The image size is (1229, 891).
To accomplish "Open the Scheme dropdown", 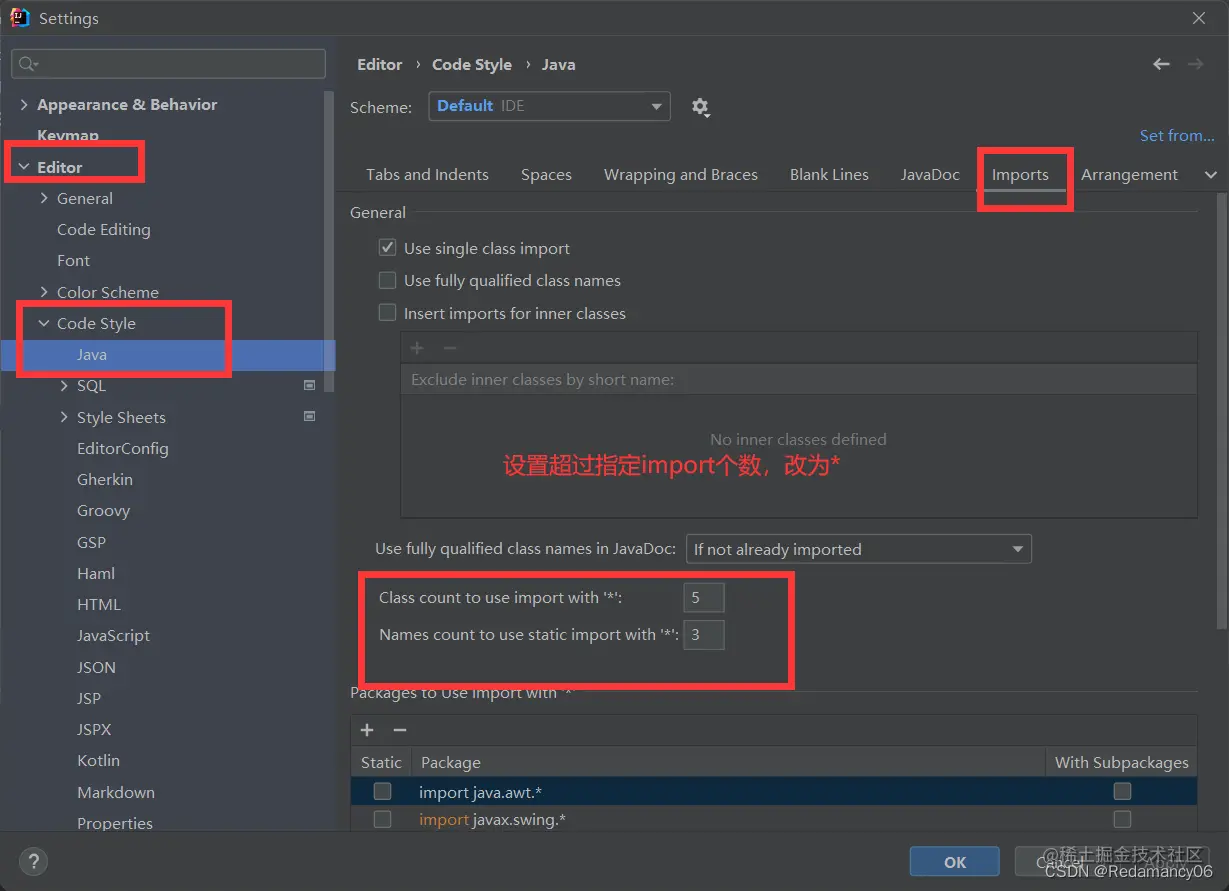I will [x=549, y=106].
